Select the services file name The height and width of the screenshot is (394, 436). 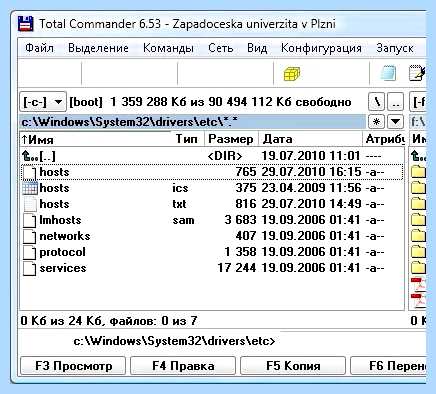pyautogui.click(x=63, y=268)
